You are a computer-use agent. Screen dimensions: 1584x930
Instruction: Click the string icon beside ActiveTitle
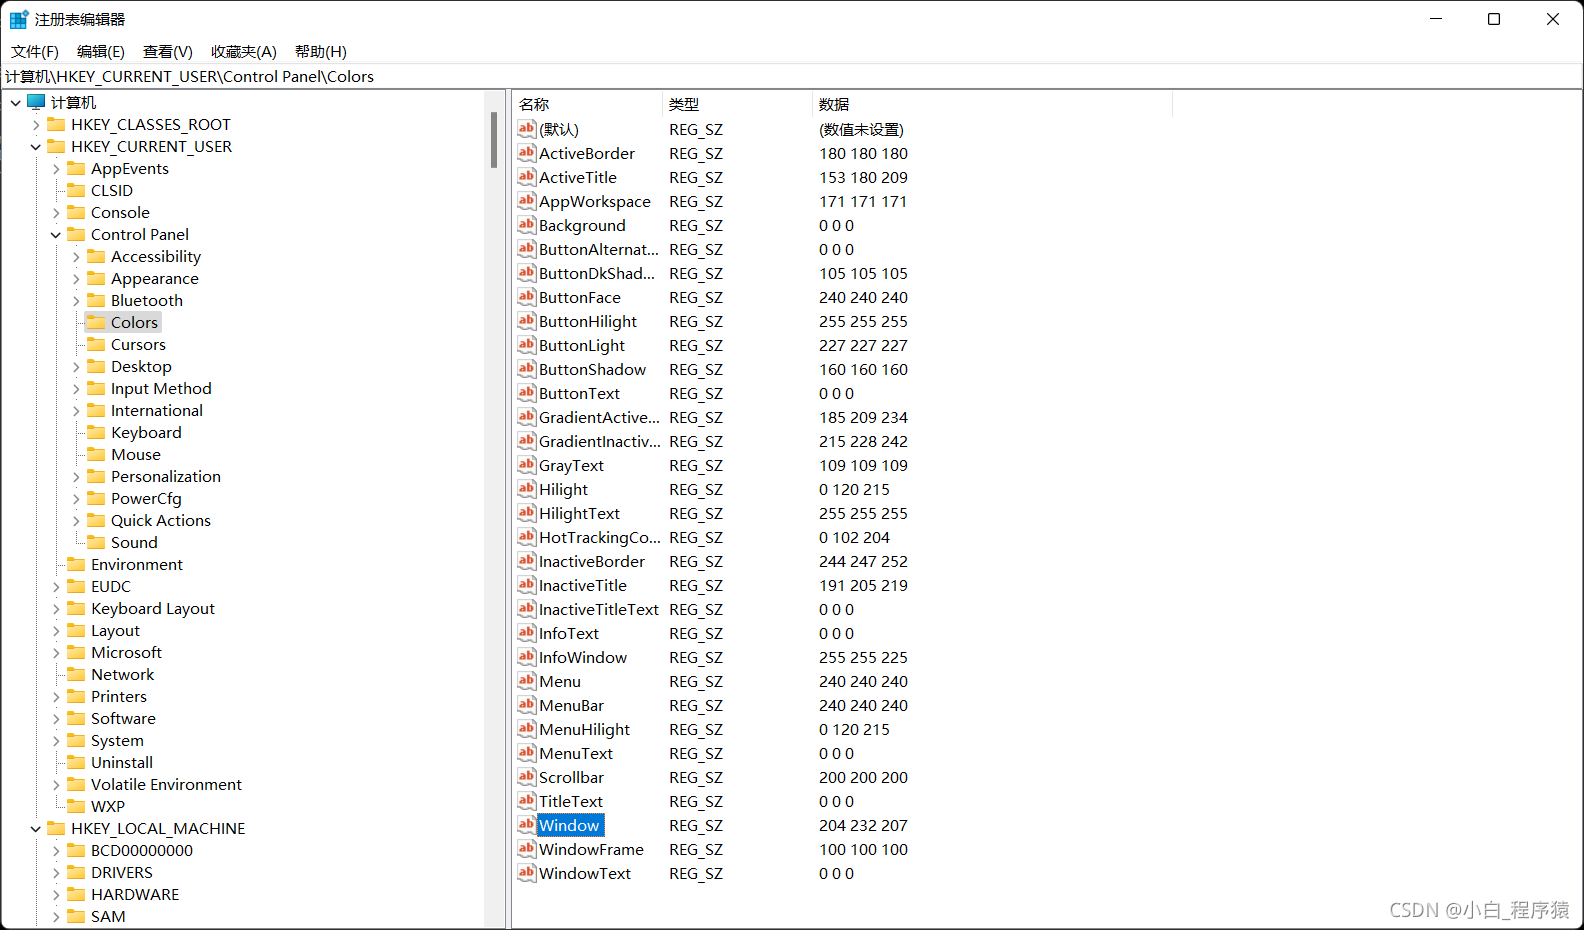[x=527, y=177]
